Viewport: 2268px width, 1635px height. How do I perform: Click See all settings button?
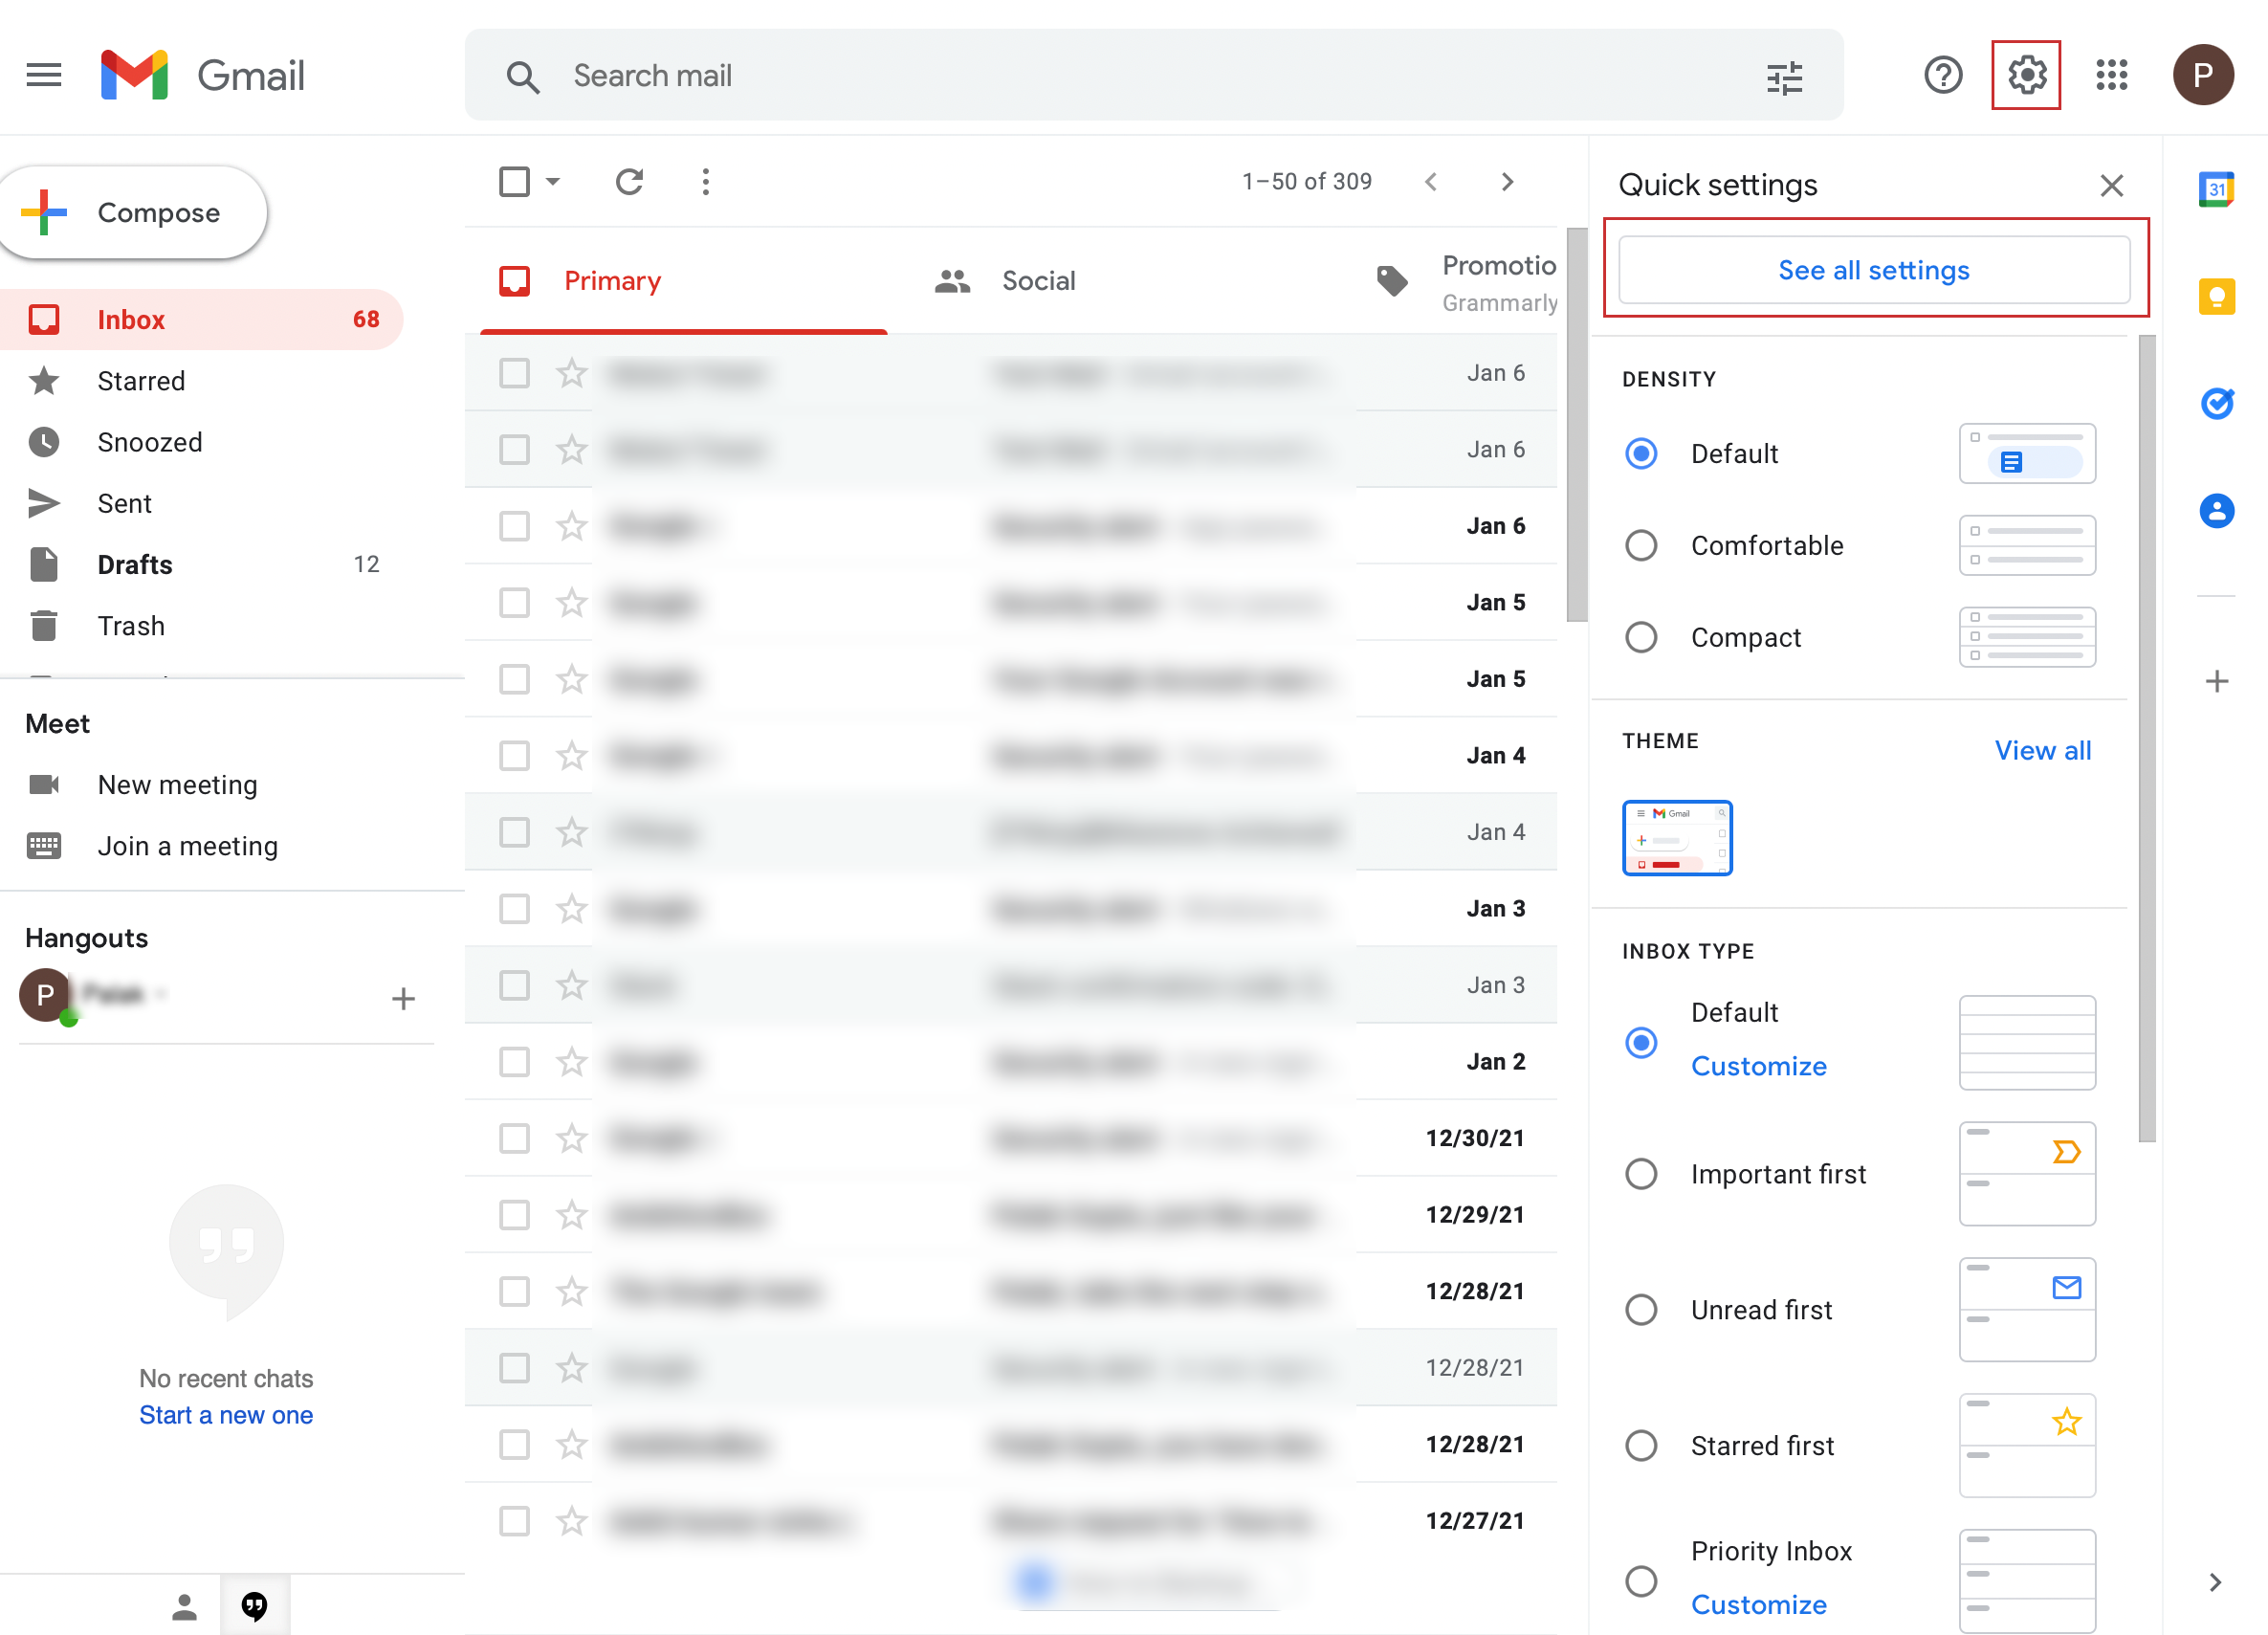pos(1874,270)
